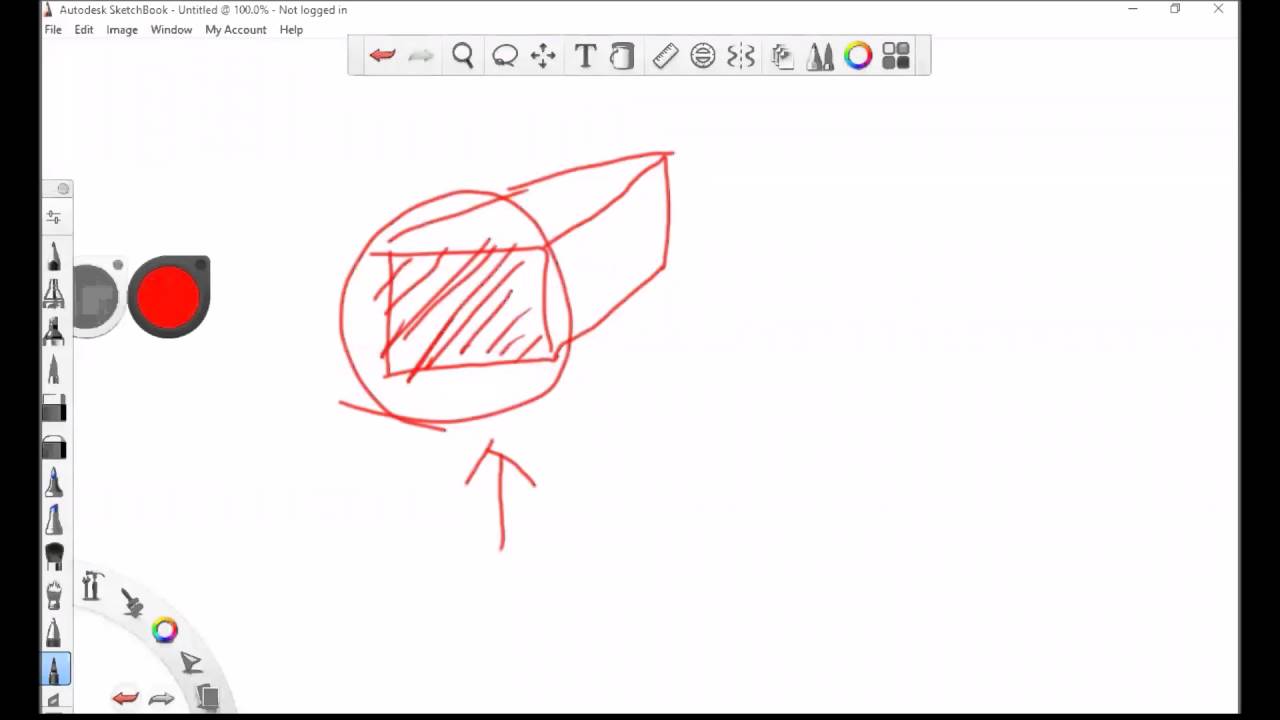The height and width of the screenshot is (720, 1280).
Task: Toggle the Symmetry tool
Action: tap(741, 56)
